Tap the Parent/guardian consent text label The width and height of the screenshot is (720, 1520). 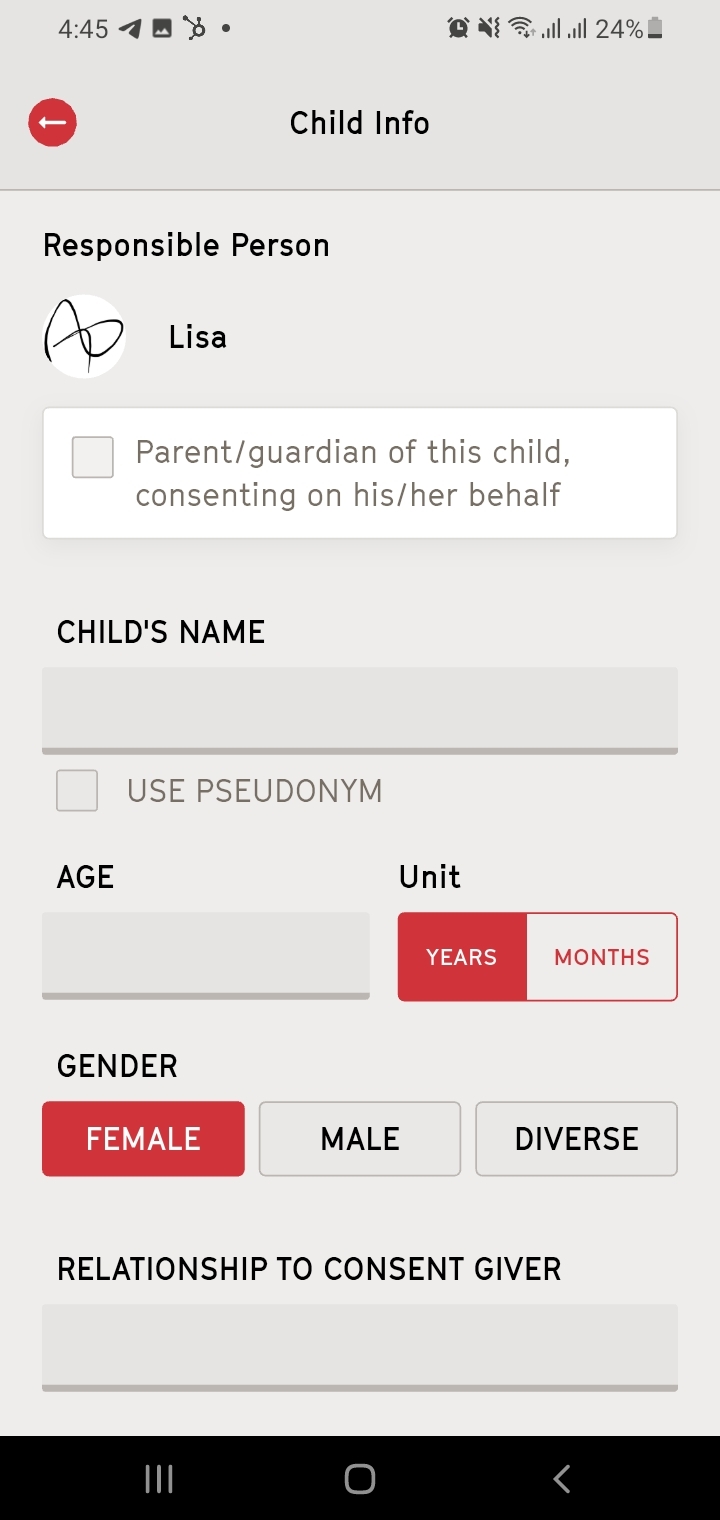[353, 473]
